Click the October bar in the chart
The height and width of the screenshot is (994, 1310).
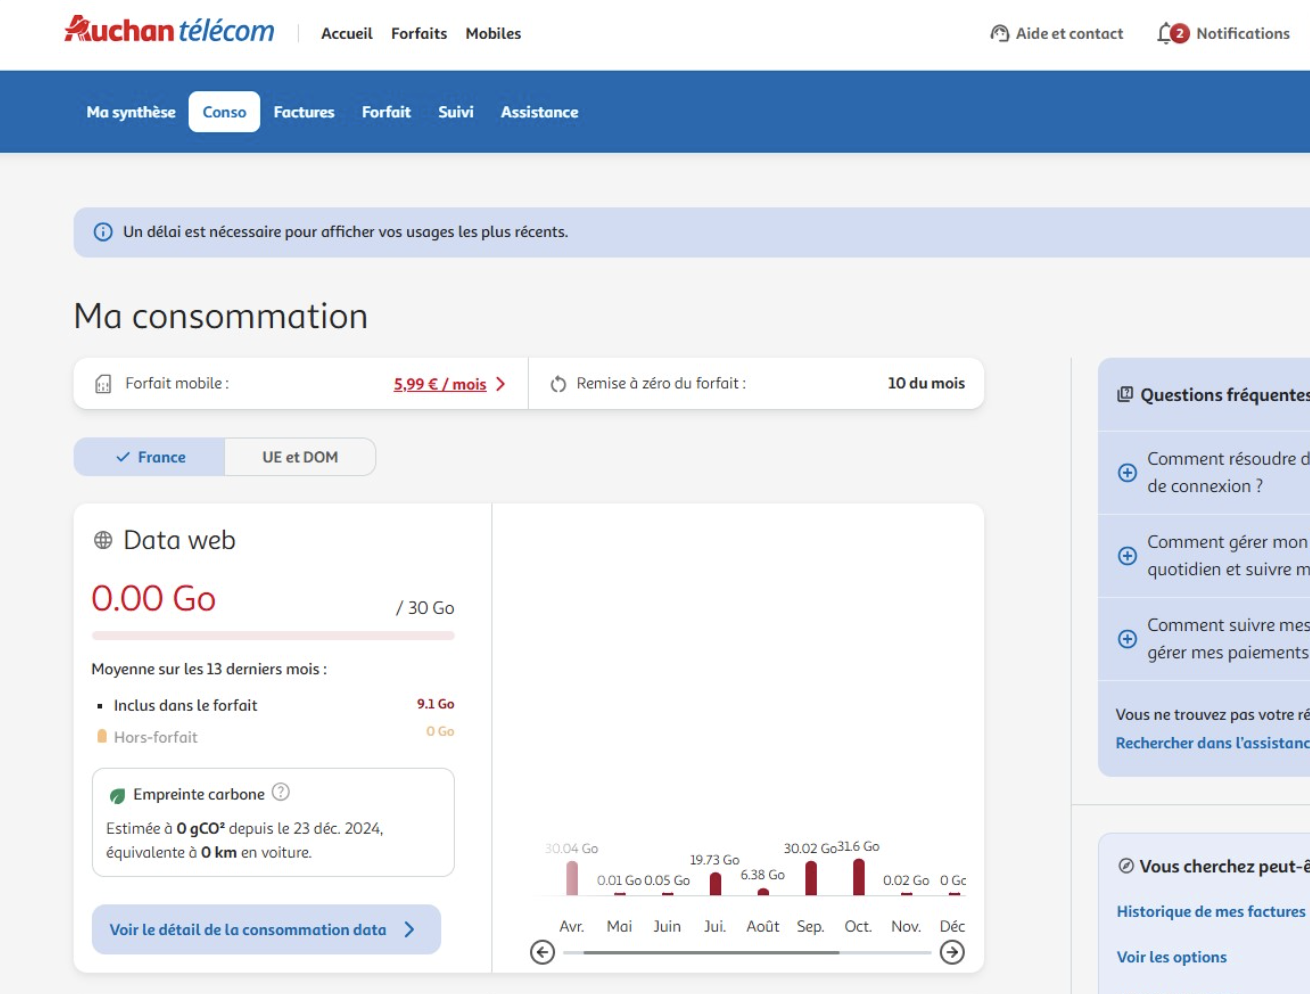(858, 877)
